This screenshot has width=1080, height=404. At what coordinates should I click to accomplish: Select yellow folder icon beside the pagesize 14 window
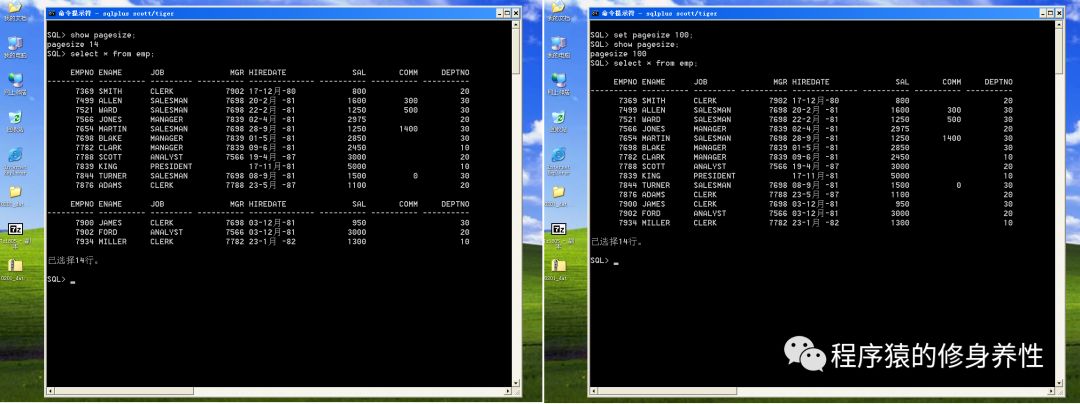(15, 194)
